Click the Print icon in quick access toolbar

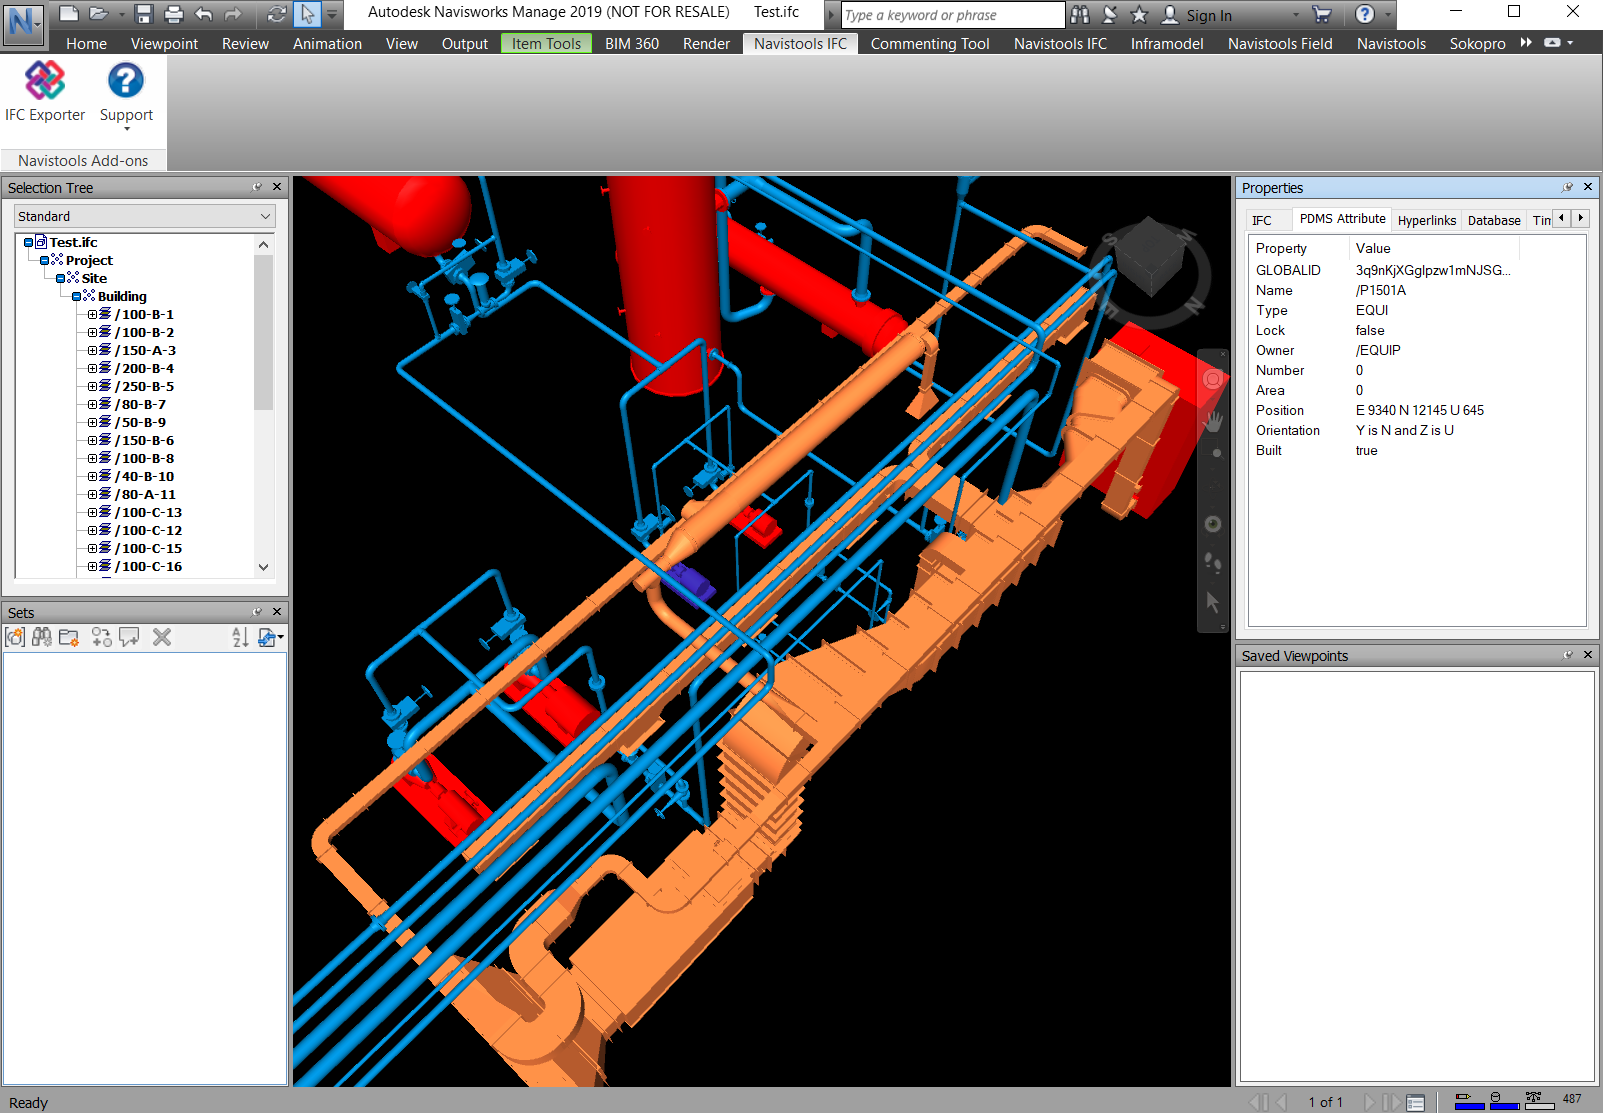tap(173, 14)
